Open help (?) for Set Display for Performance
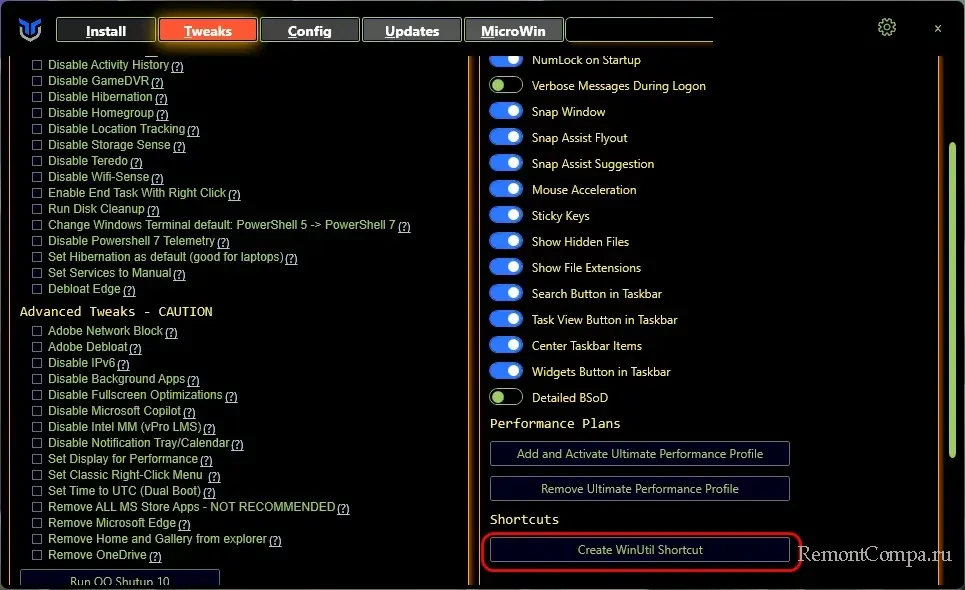 pyautogui.click(x=206, y=460)
